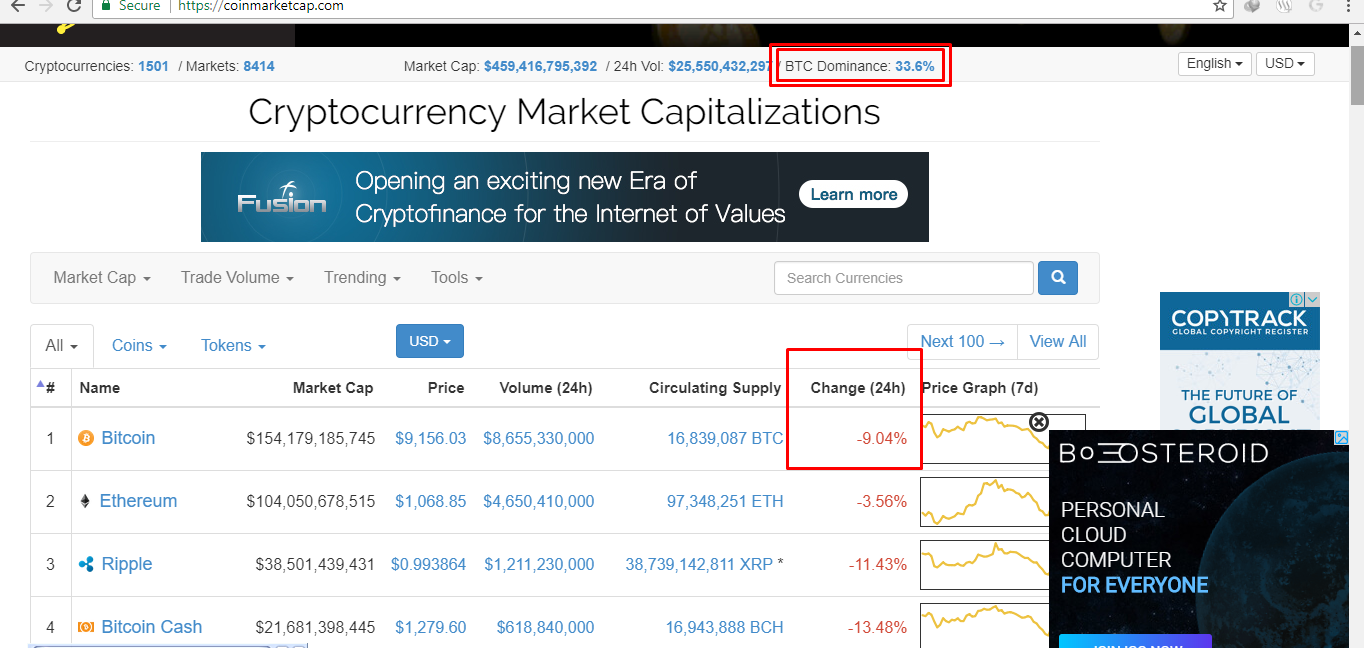Click the Bitcoin Cash logo icon
The height and width of the screenshot is (648, 1364).
coord(86,627)
